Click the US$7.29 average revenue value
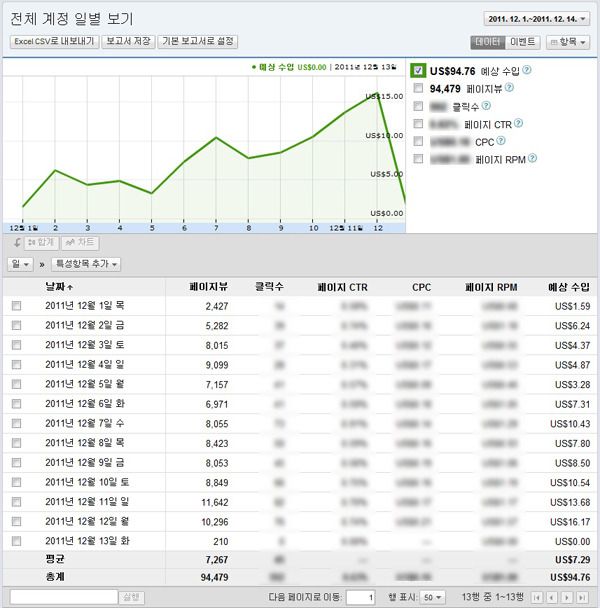The width and height of the screenshot is (600, 608). coord(572,560)
